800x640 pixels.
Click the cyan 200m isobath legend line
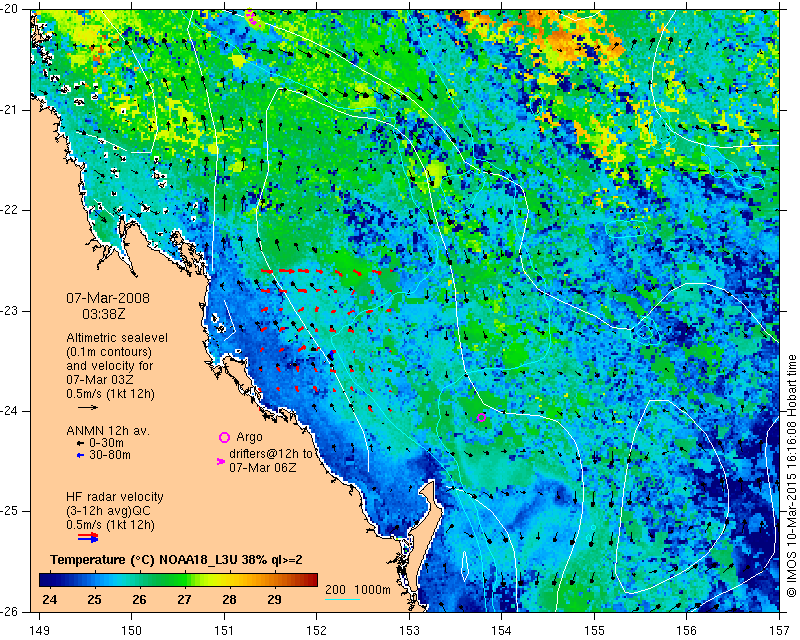[342, 599]
